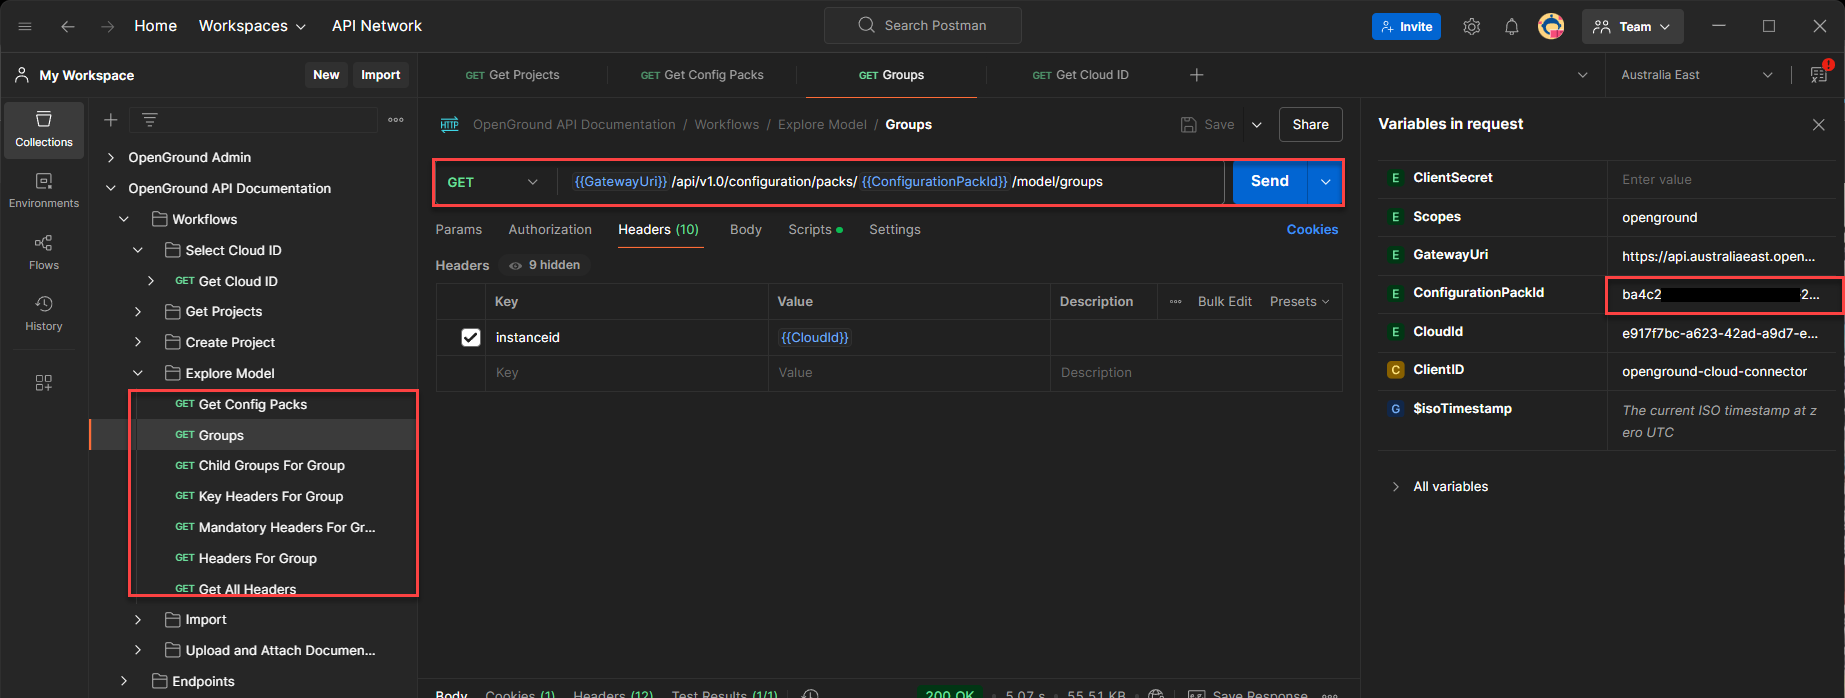Click the New button
The image size is (1845, 698).
tap(326, 75)
